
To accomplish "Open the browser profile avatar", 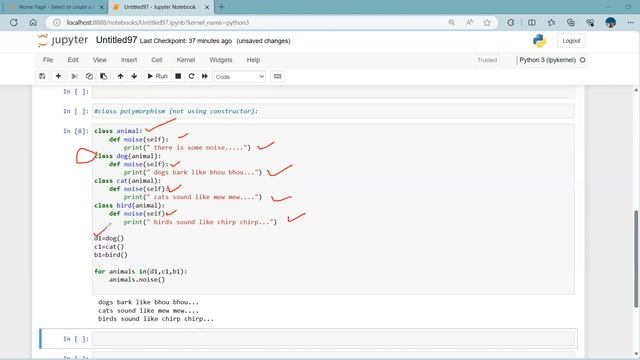I will pos(611,22).
